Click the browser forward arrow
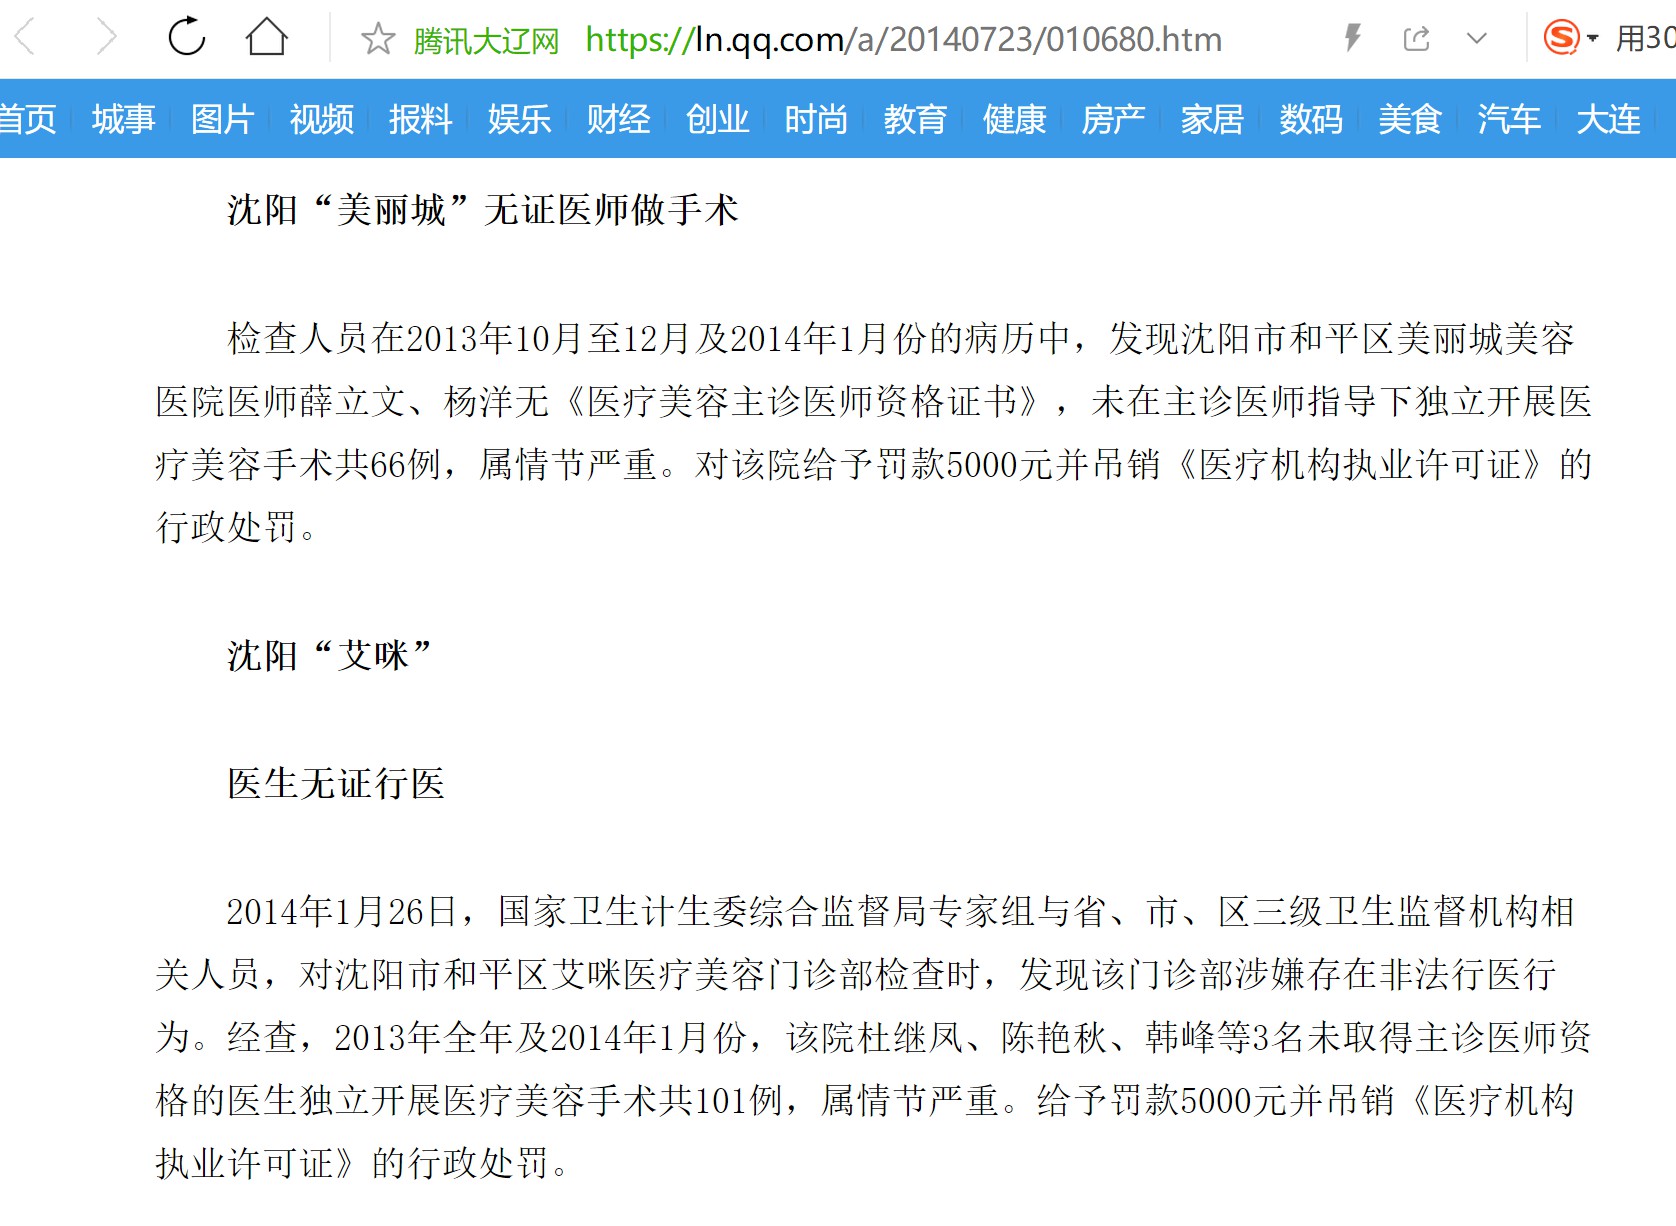 105,38
